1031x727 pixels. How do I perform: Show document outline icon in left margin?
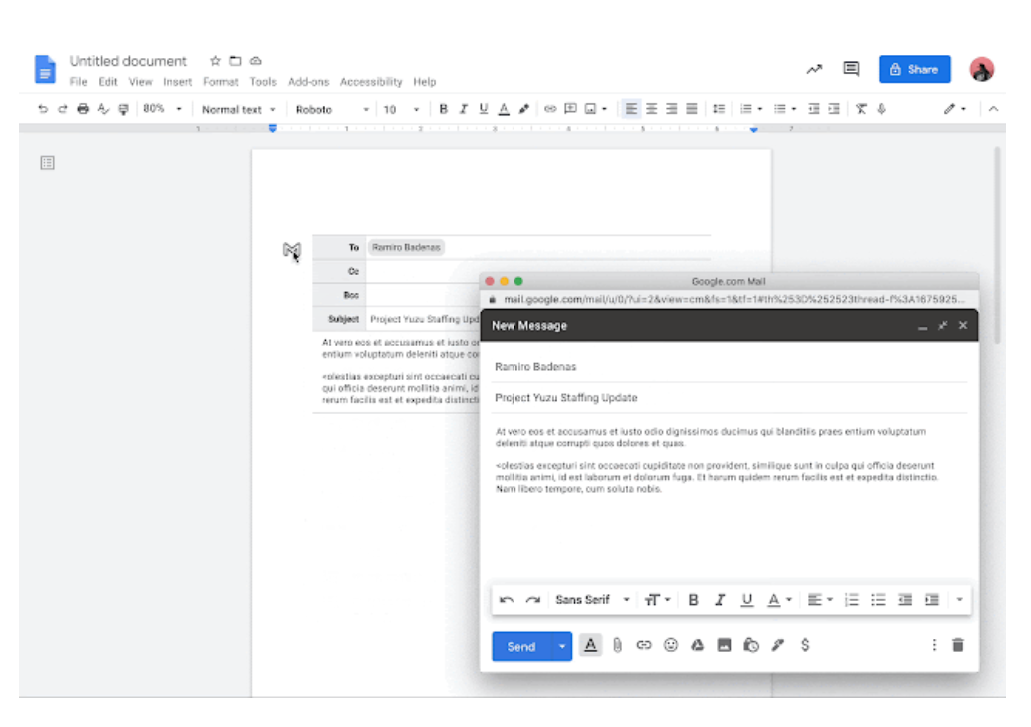47,162
